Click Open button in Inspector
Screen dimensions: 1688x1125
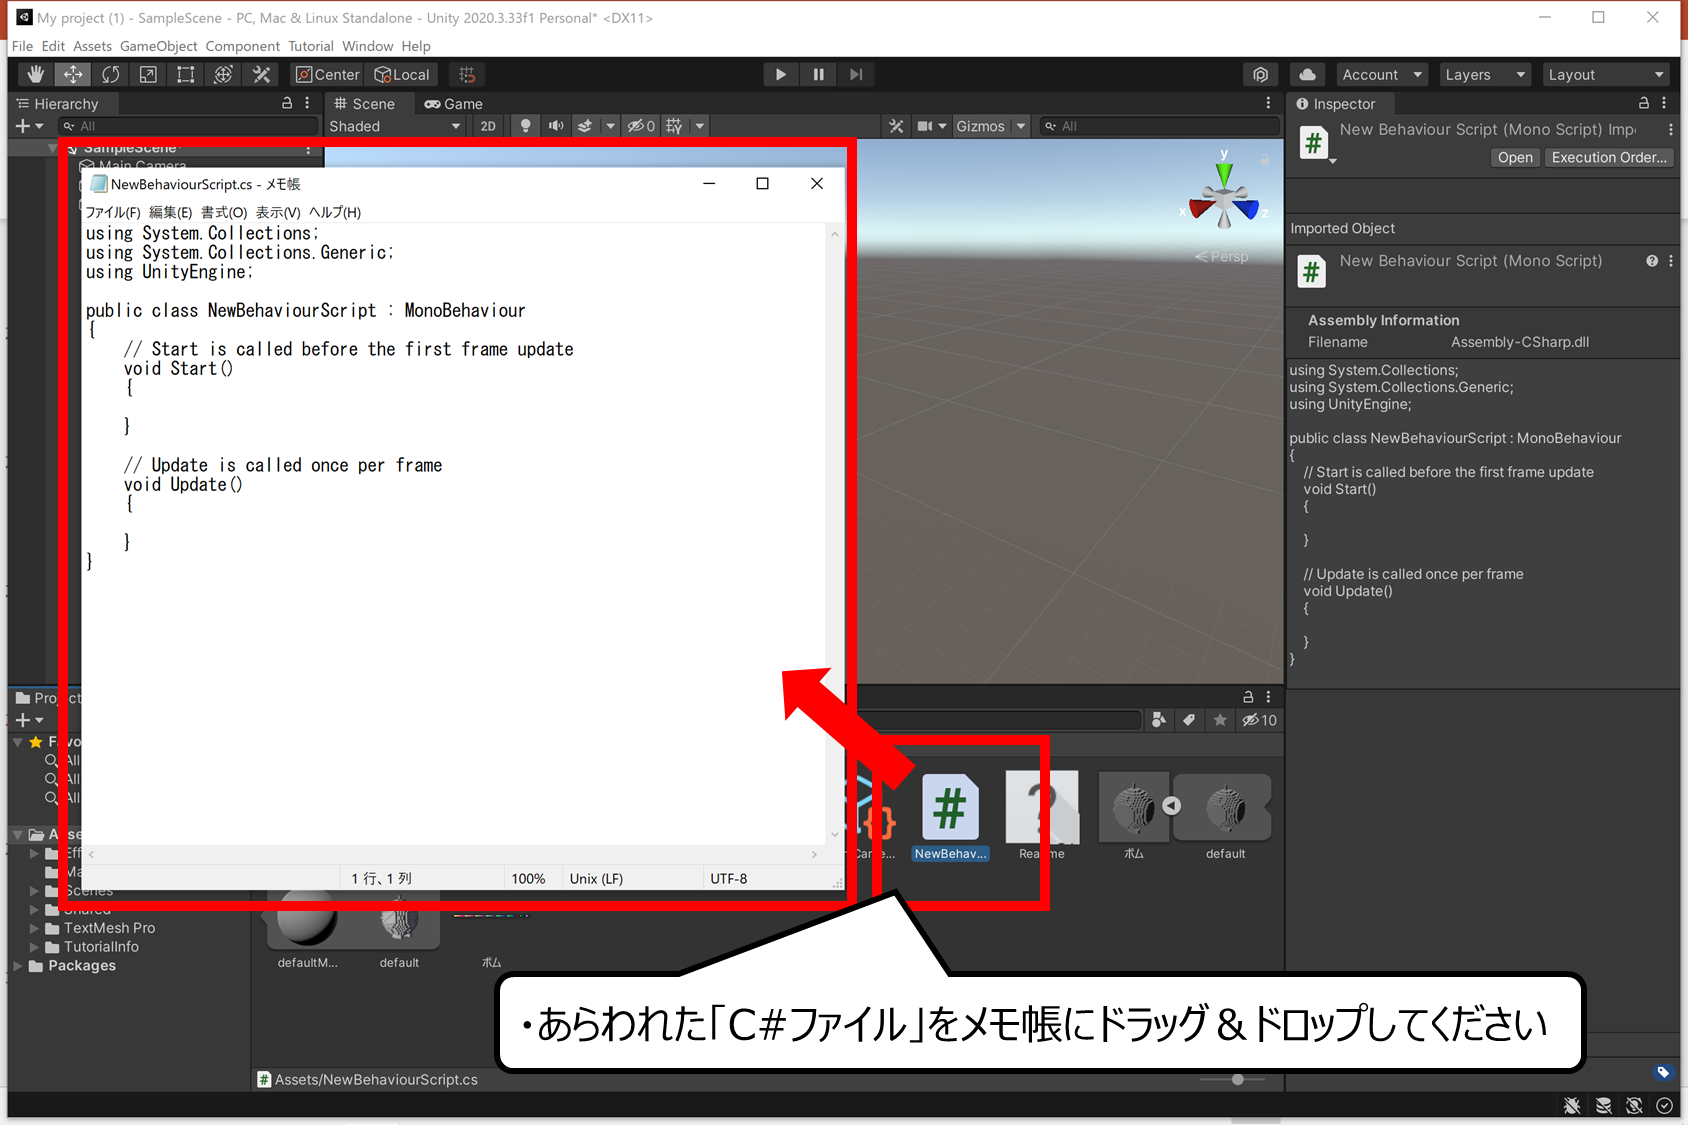coord(1515,158)
